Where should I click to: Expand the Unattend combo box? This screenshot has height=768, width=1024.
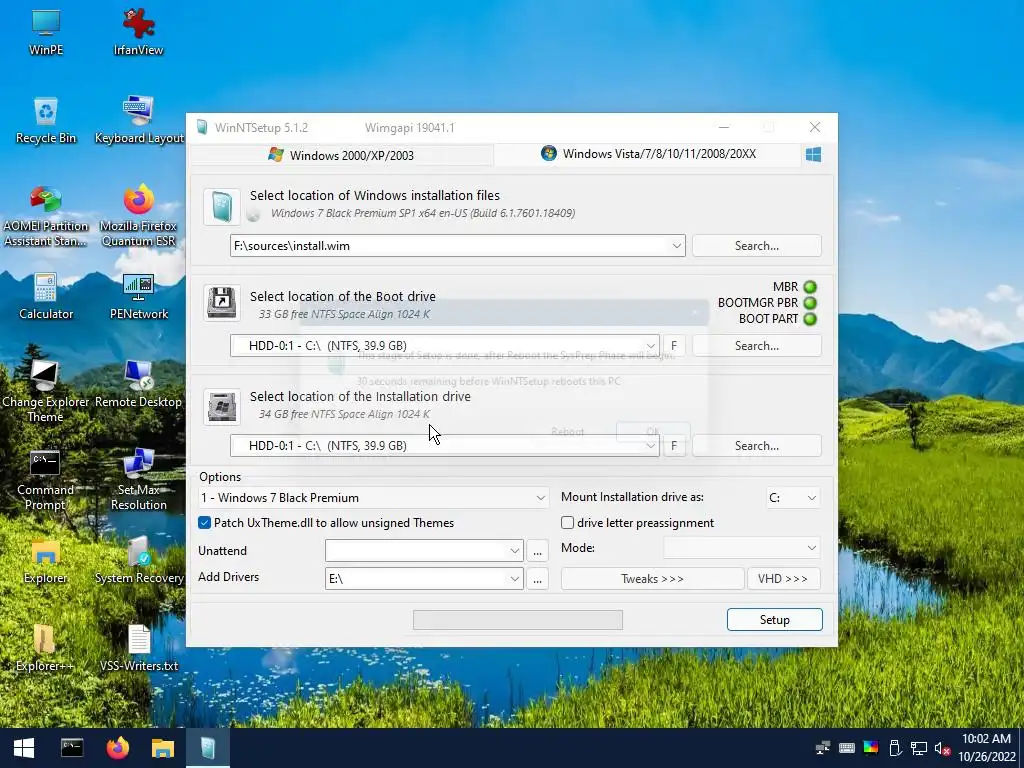coord(515,551)
